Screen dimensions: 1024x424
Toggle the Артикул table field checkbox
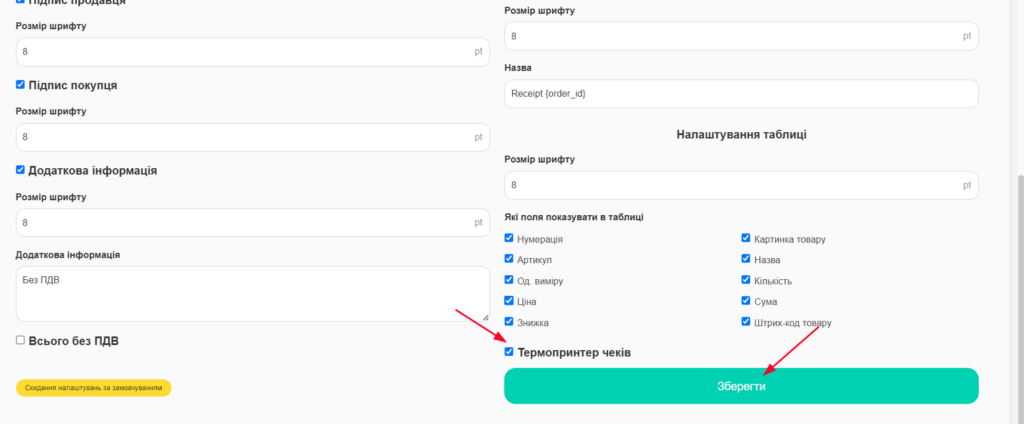coord(509,259)
